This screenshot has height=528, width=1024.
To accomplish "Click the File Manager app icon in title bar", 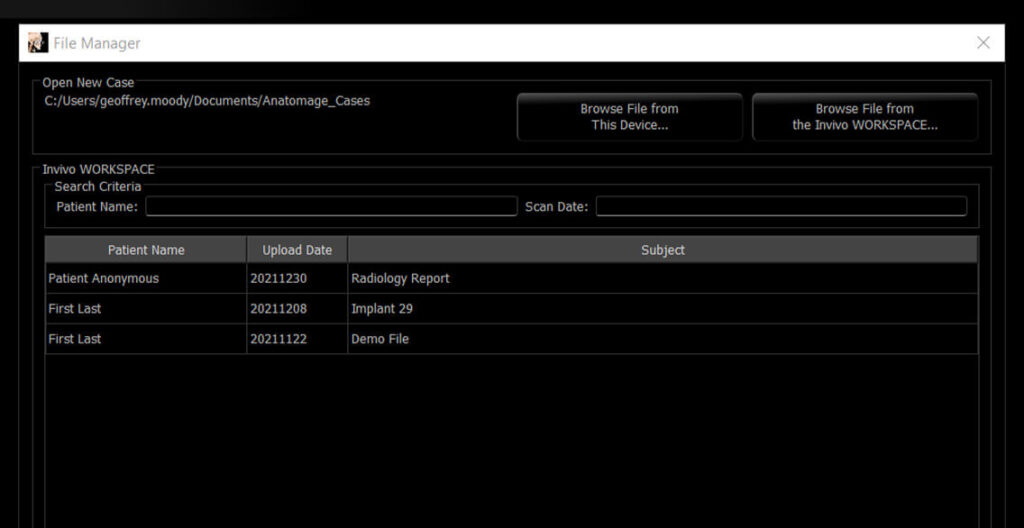I will [38, 43].
